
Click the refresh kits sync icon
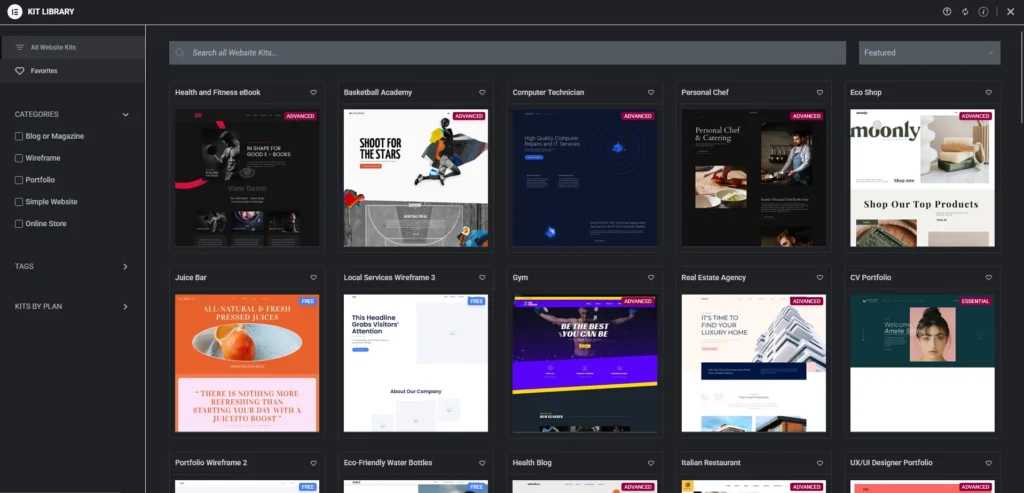tap(965, 12)
